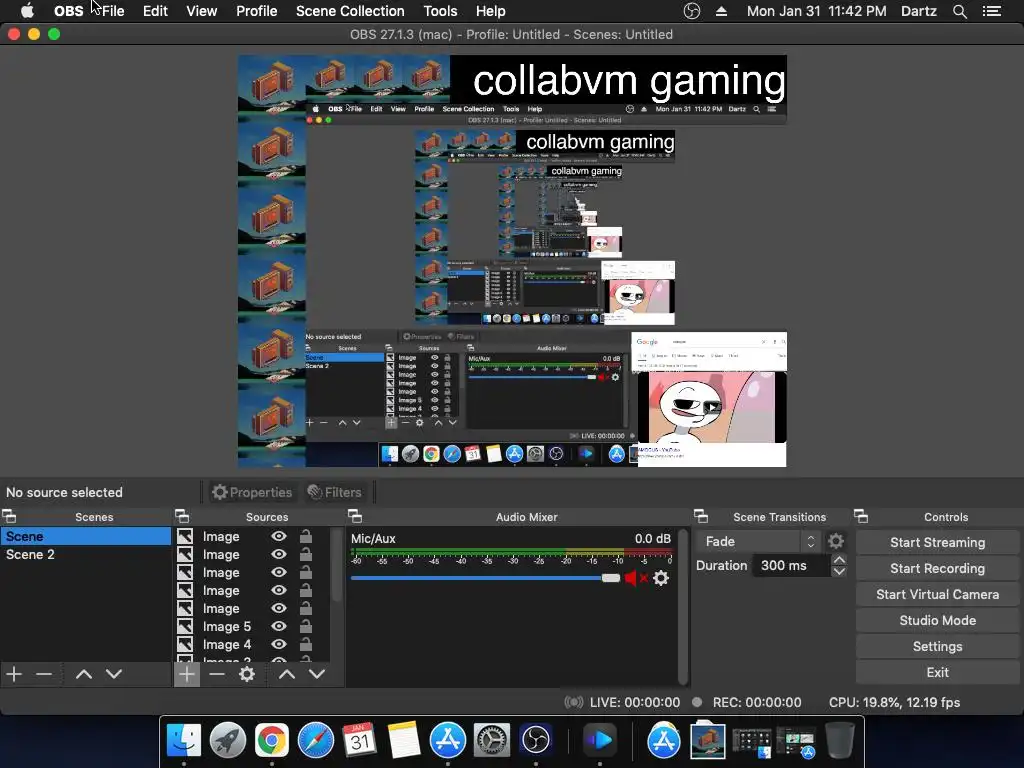Open source properties gear in Sources toolbar
Viewport: 1024px width, 768px height.
[x=247, y=674]
